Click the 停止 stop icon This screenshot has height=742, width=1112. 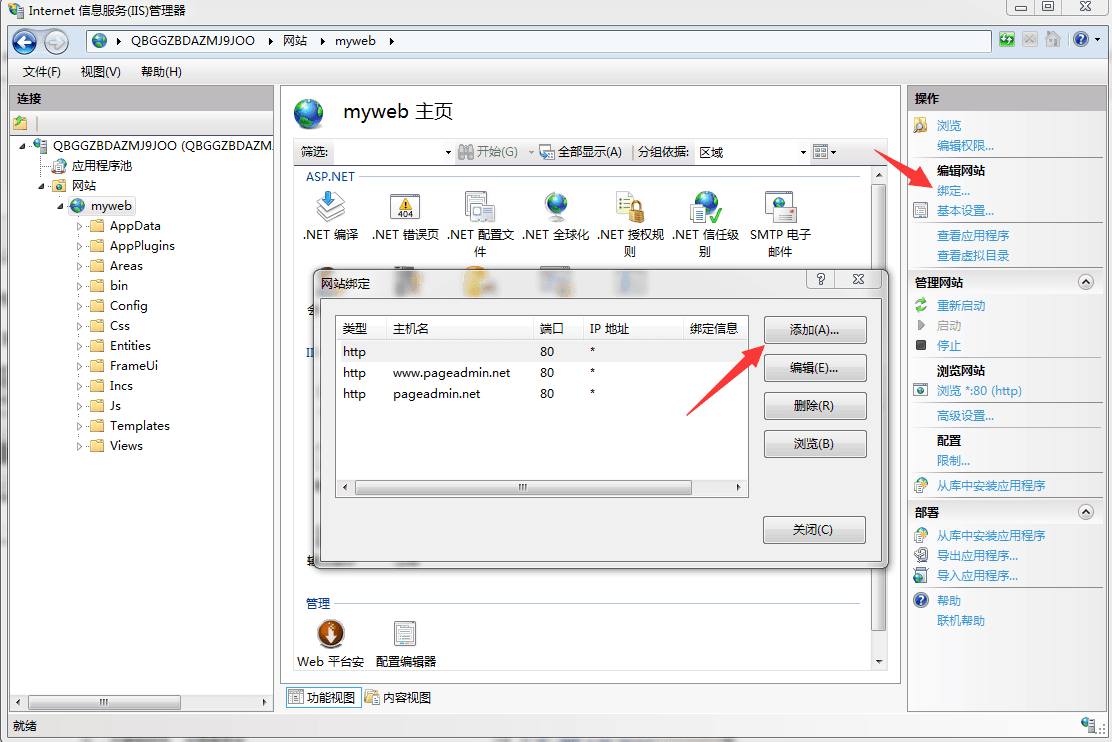[x=922, y=347]
